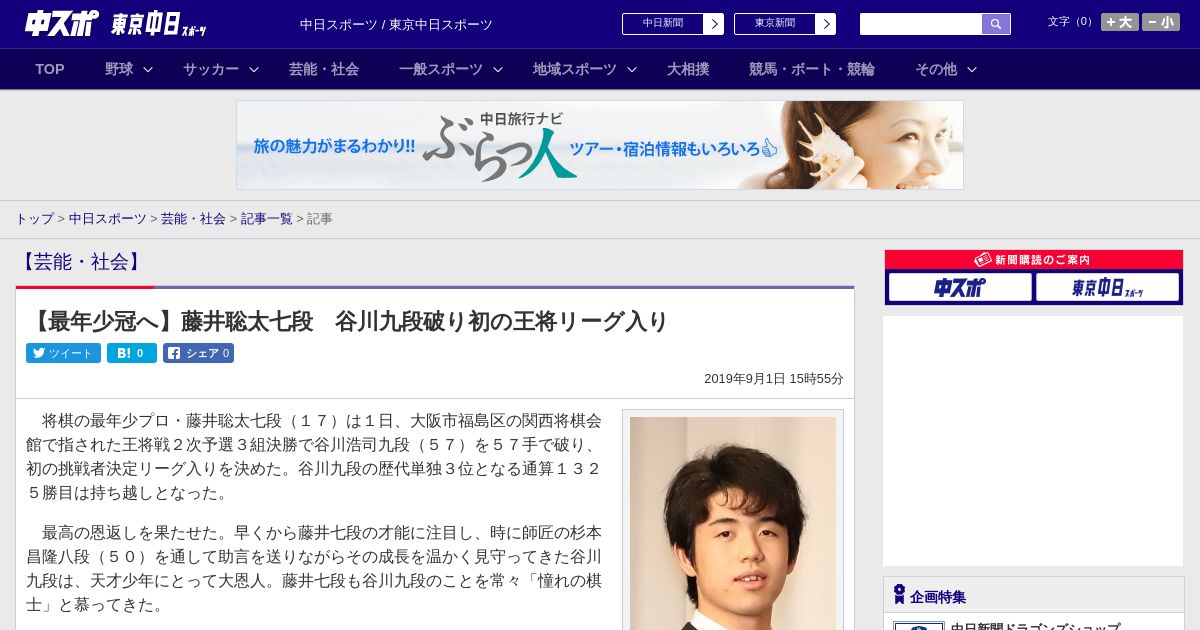Open the 野球 menu item
The image size is (1200, 630).
tap(119, 69)
